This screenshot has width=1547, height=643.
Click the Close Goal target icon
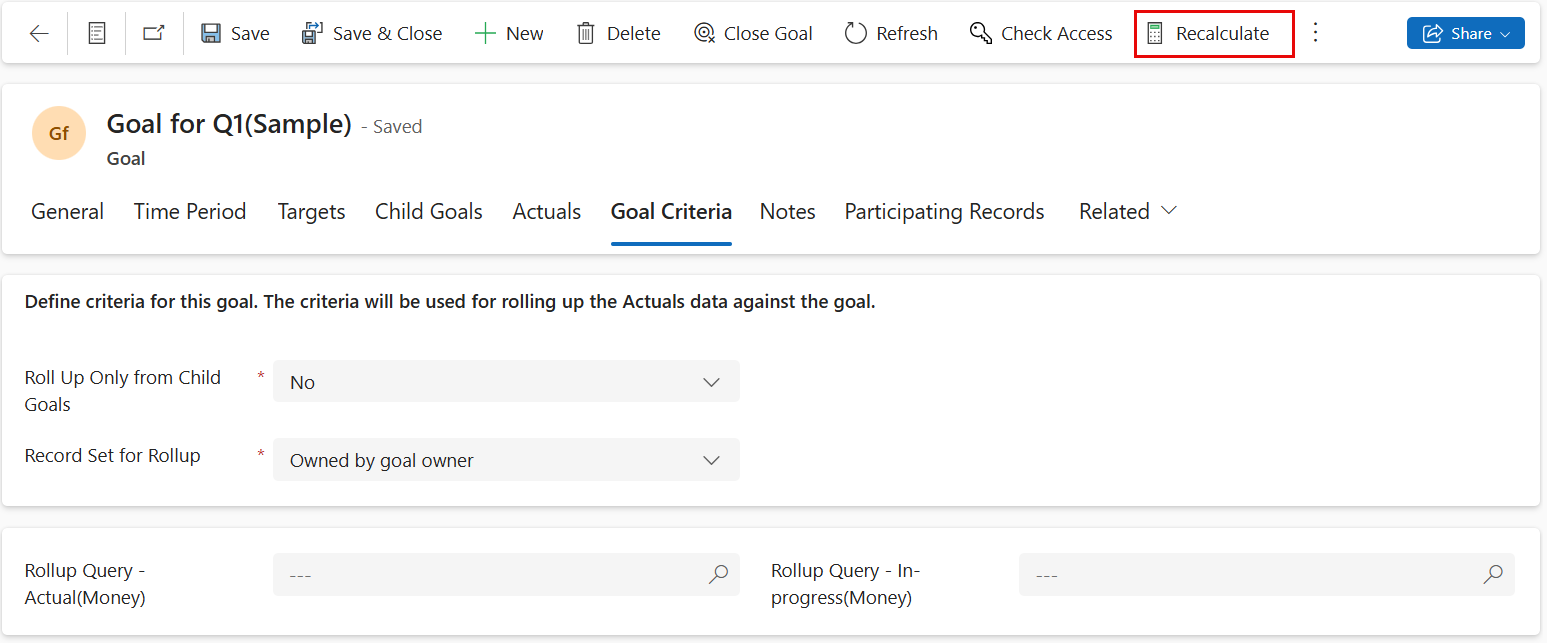tap(704, 34)
